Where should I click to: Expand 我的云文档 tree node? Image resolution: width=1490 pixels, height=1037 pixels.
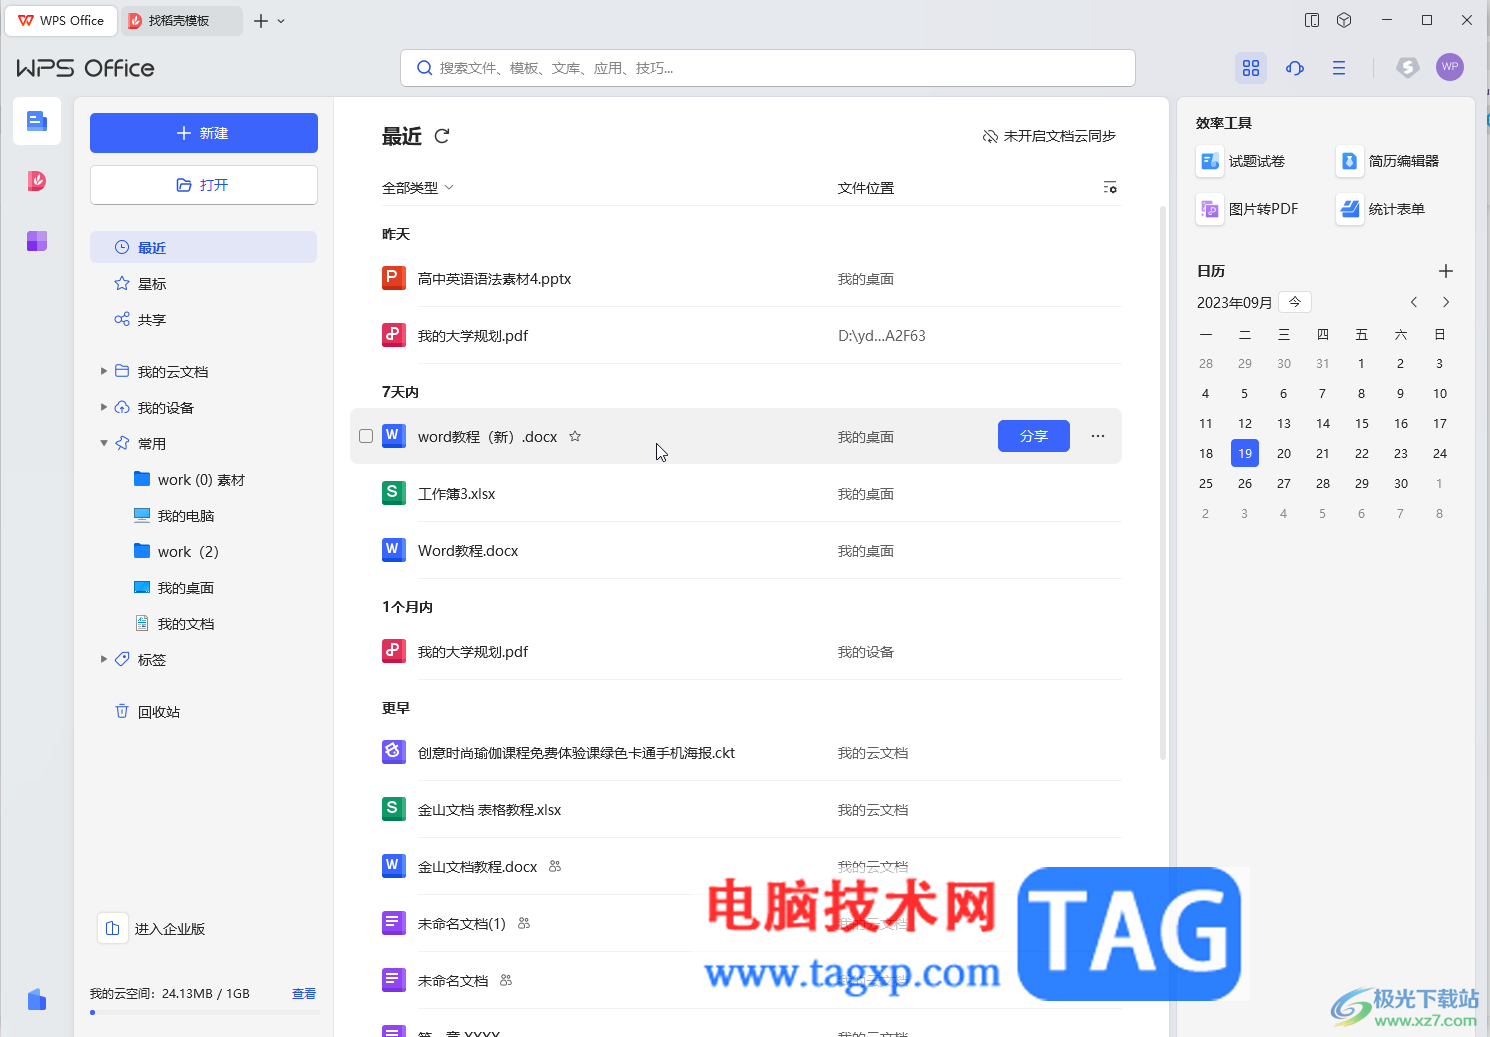(104, 371)
